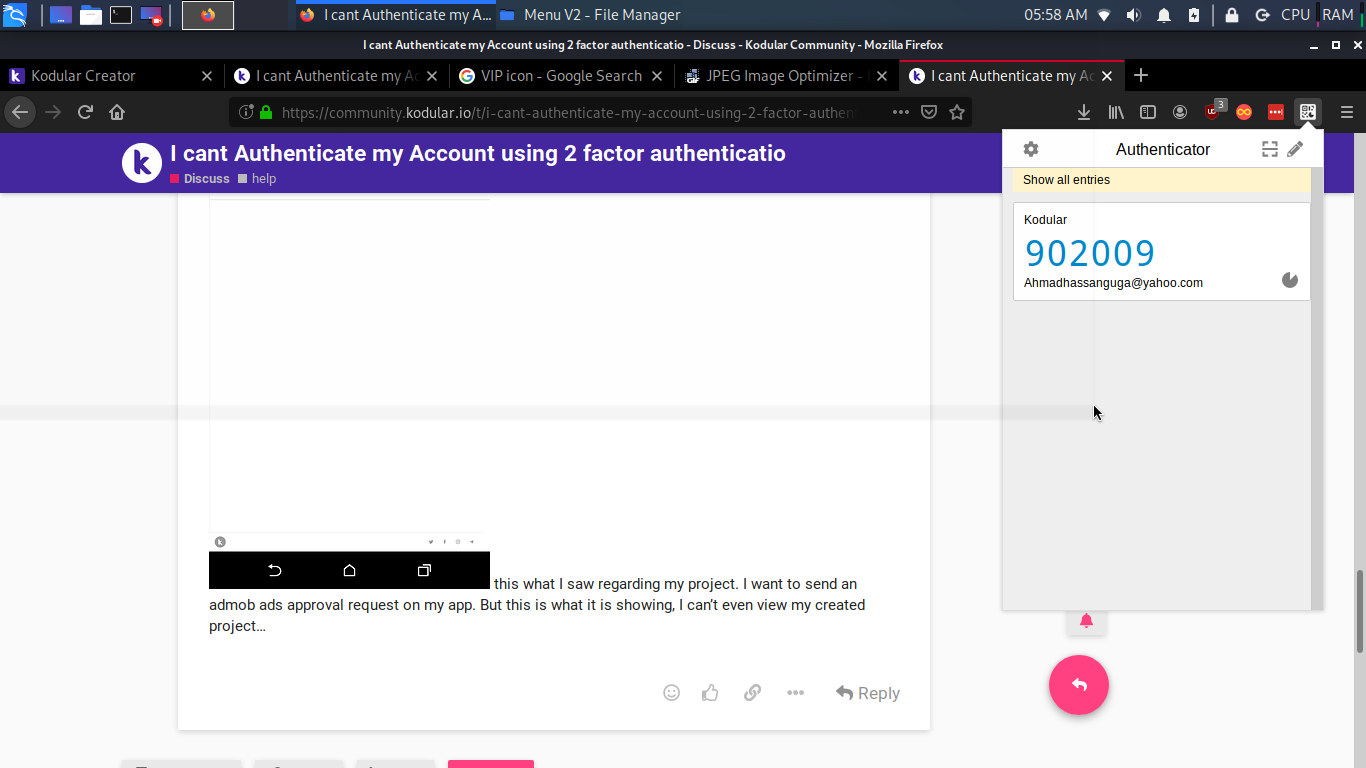Lock the screen from panel
This screenshot has width=1366, height=768.
click(1232, 15)
